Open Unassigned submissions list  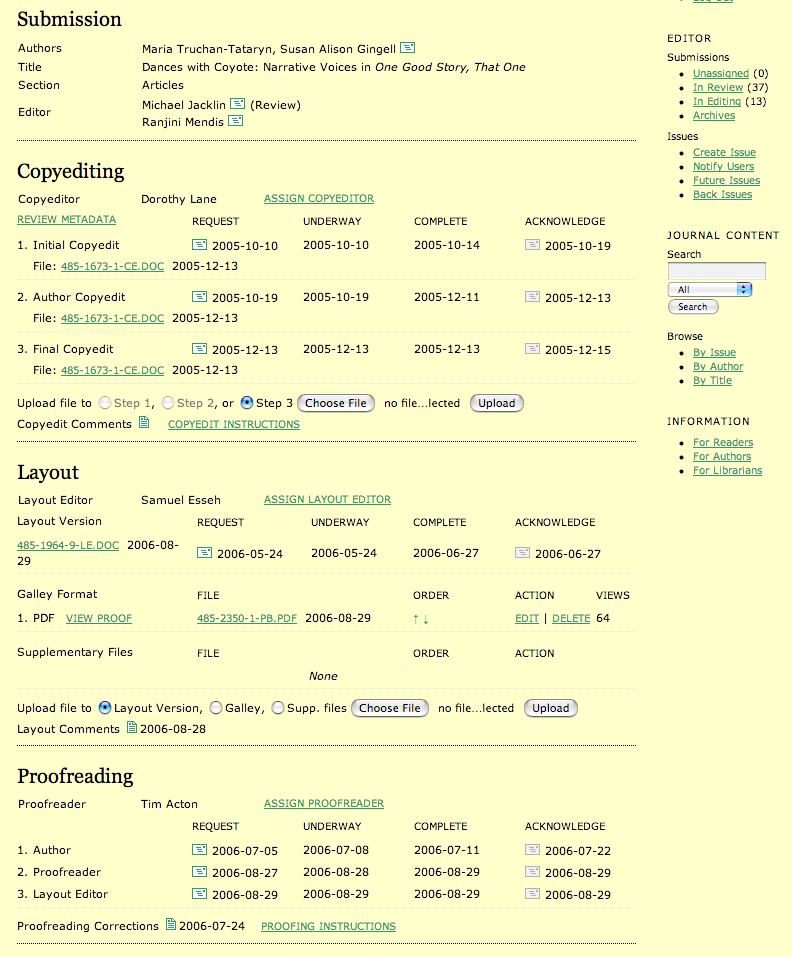tap(721, 73)
